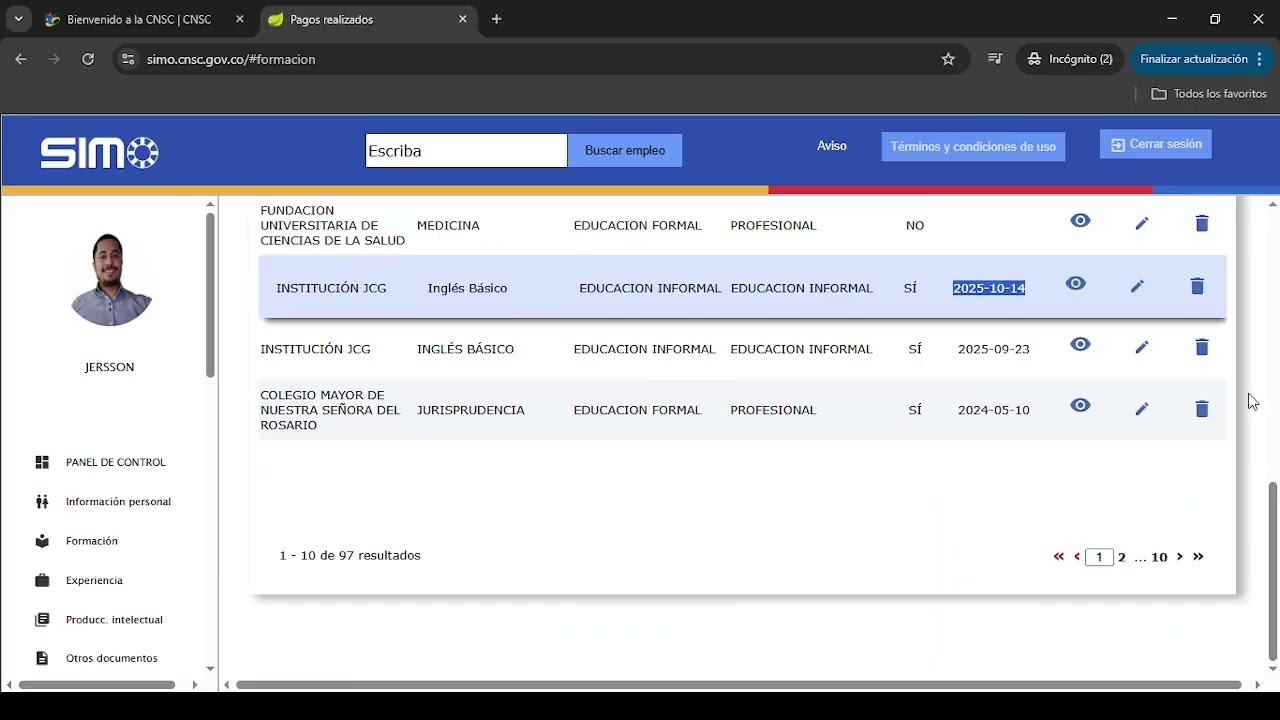Open Otros documentos menu item

coord(112,658)
